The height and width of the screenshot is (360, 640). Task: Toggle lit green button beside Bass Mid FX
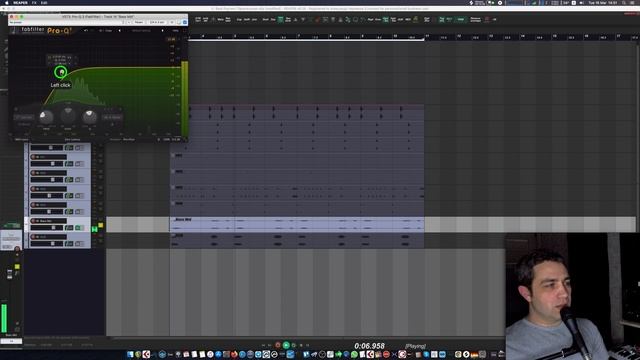[79, 228]
